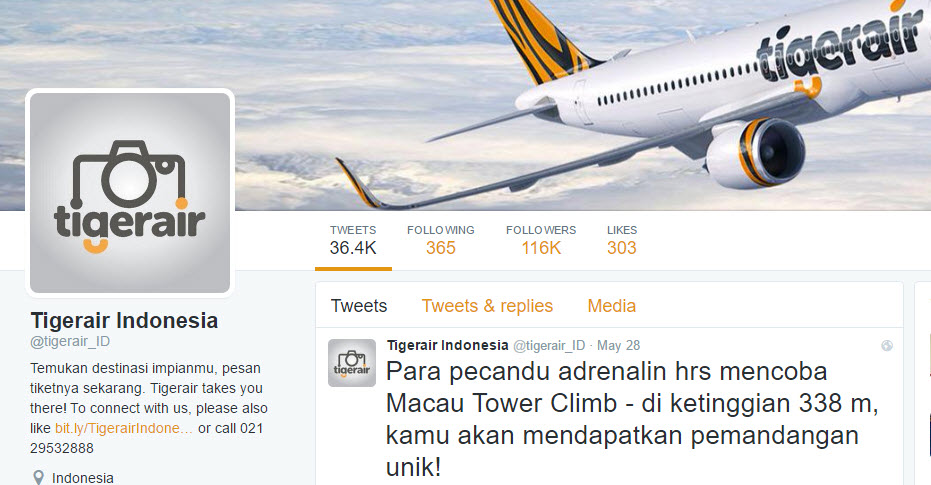
Task: View the 116K Followers list
Action: click(x=541, y=240)
